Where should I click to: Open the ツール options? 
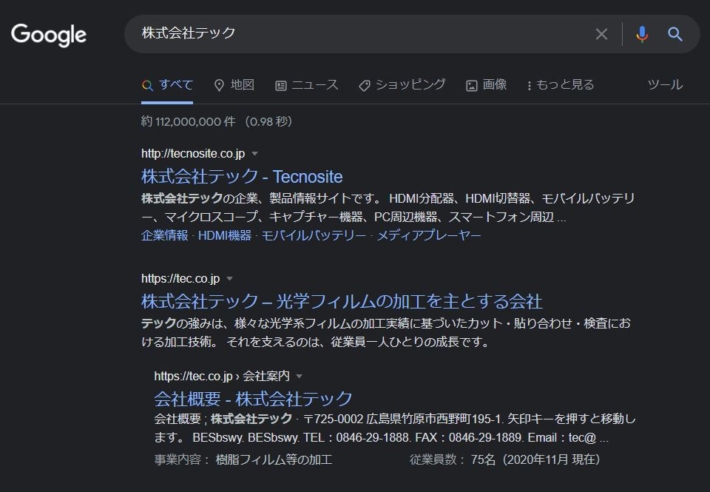point(665,85)
